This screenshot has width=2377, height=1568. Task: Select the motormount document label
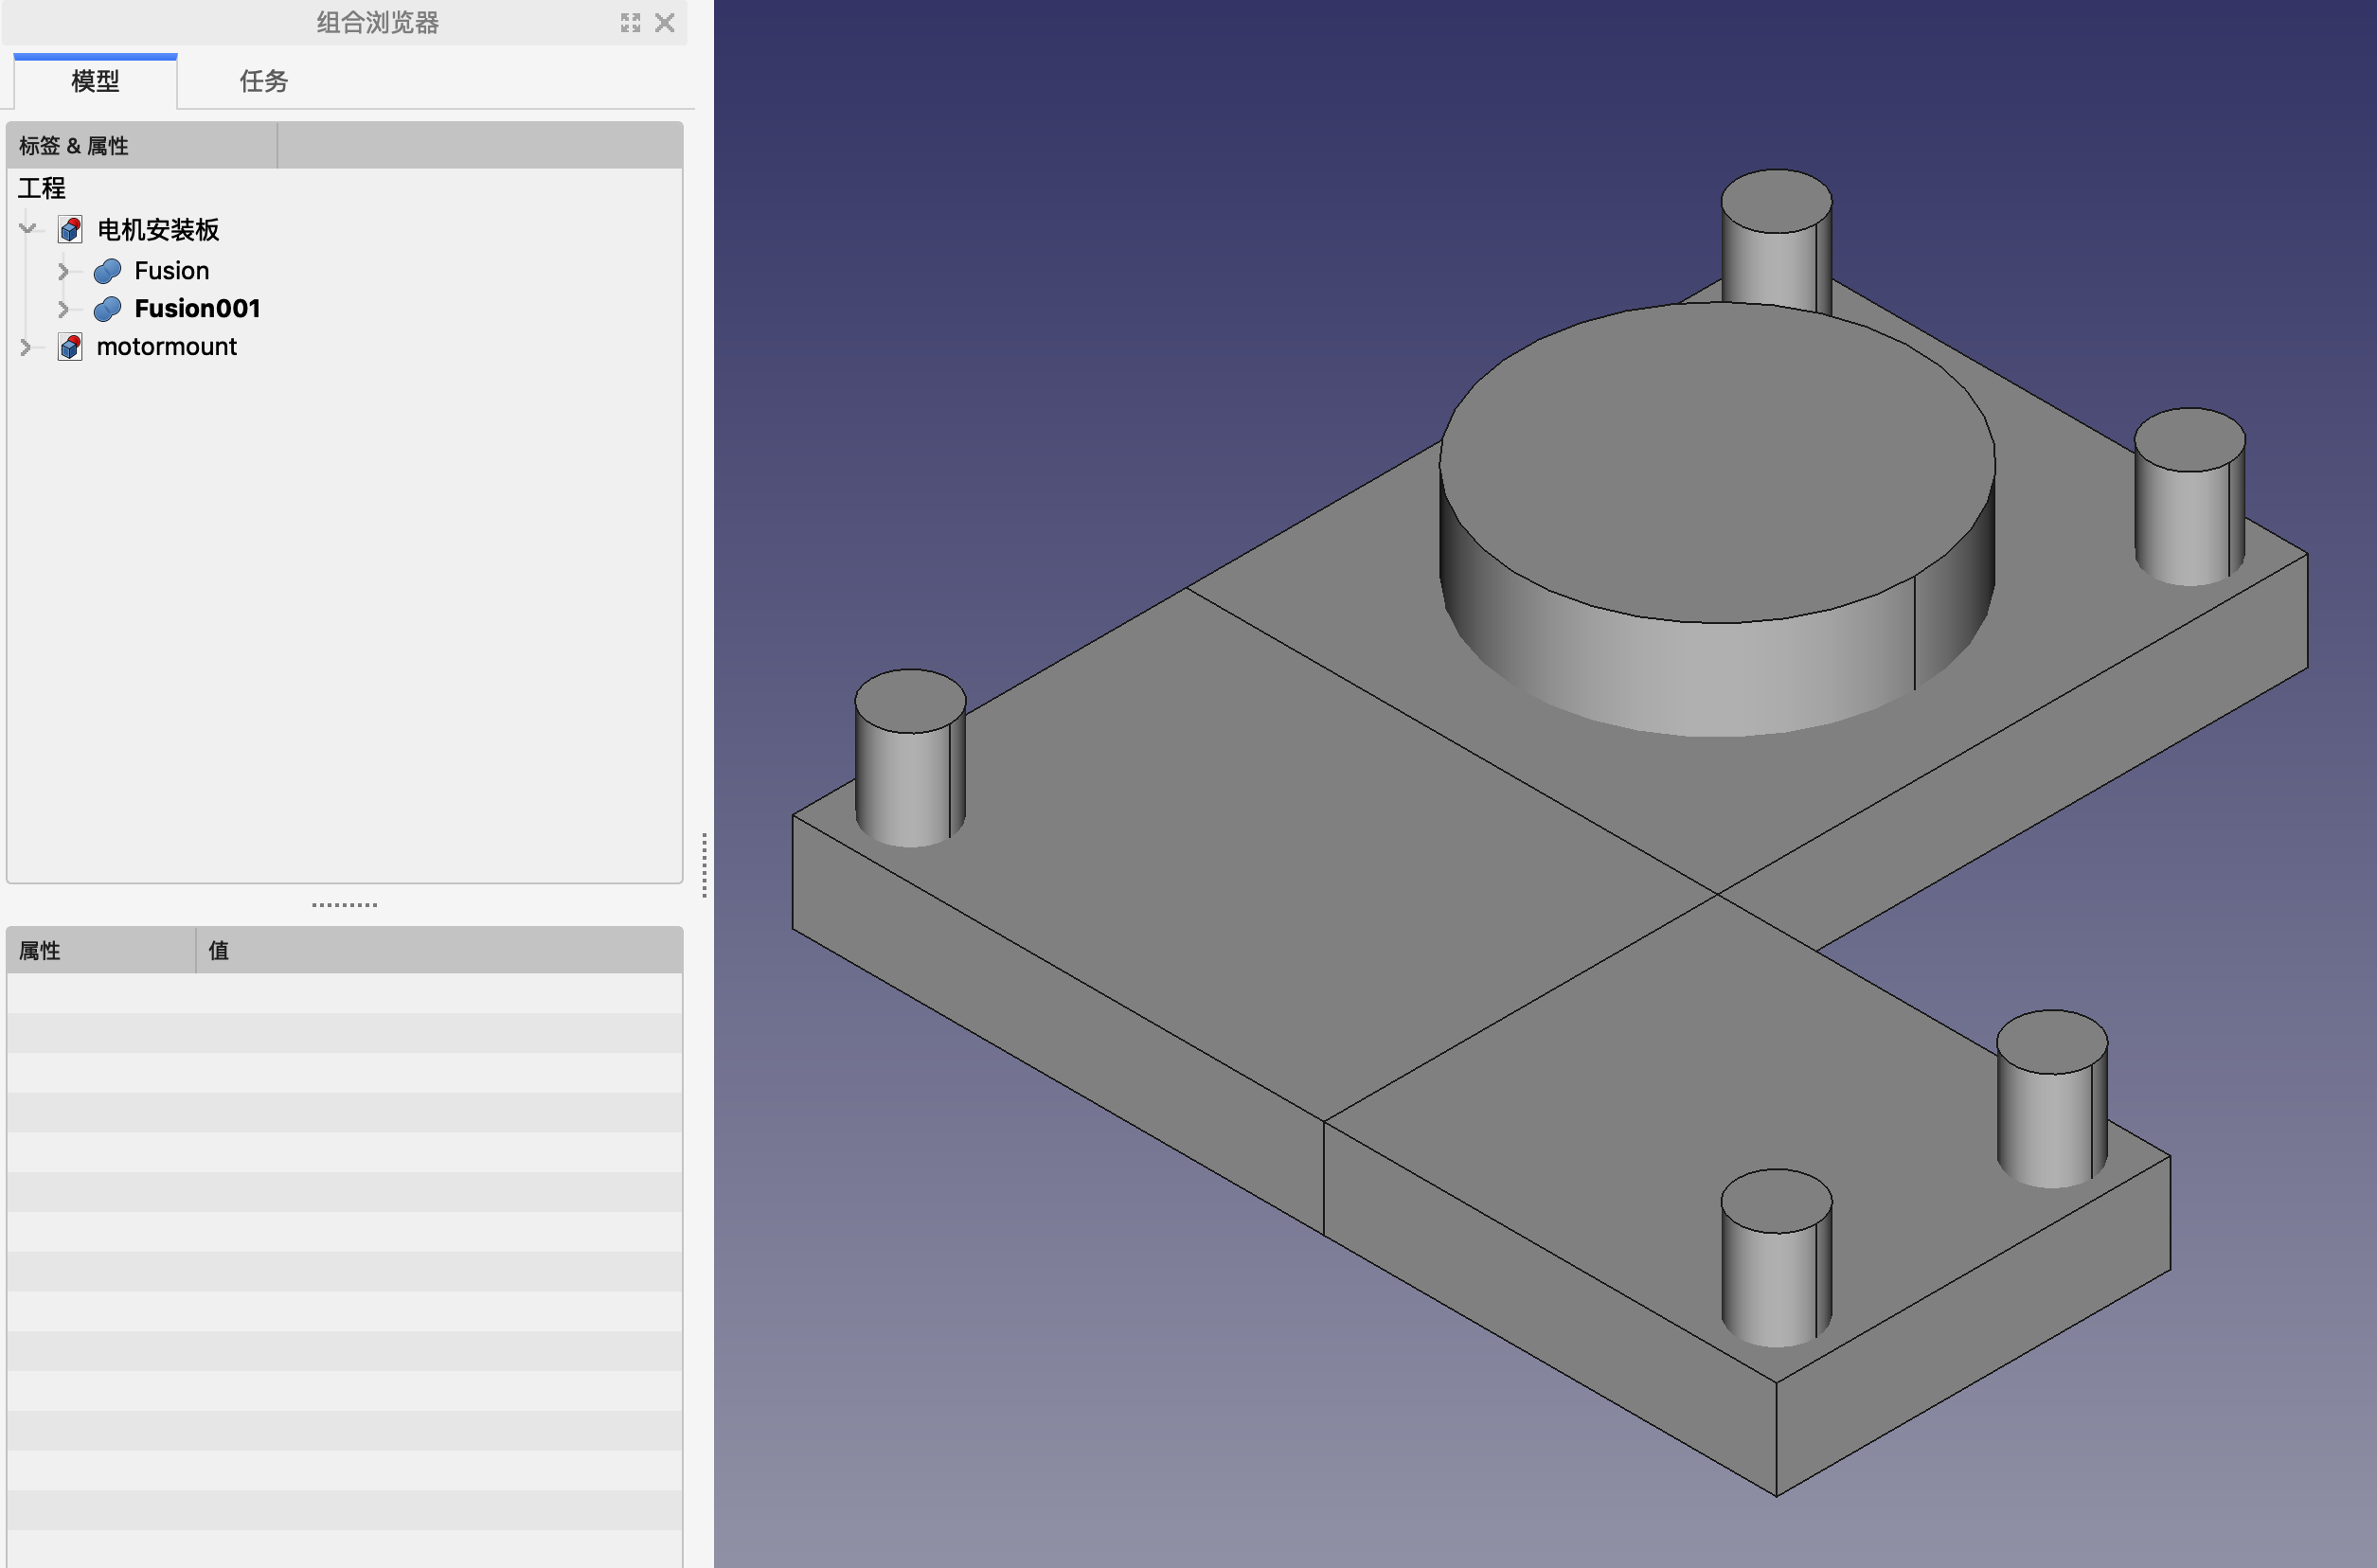click(x=166, y=347)
